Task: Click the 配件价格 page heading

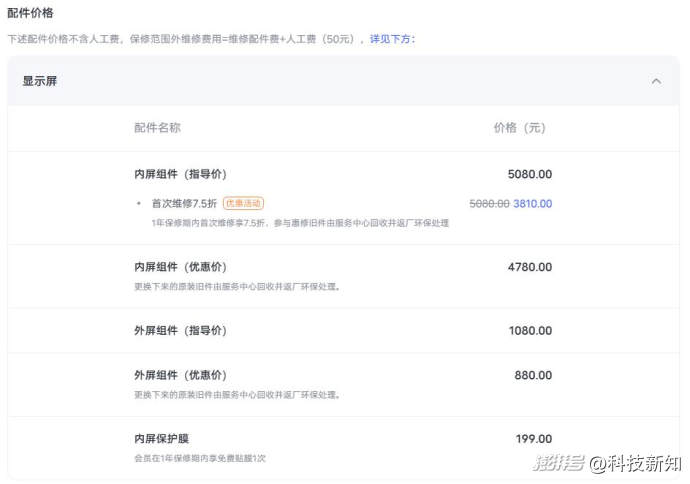Action: (30, 13)
